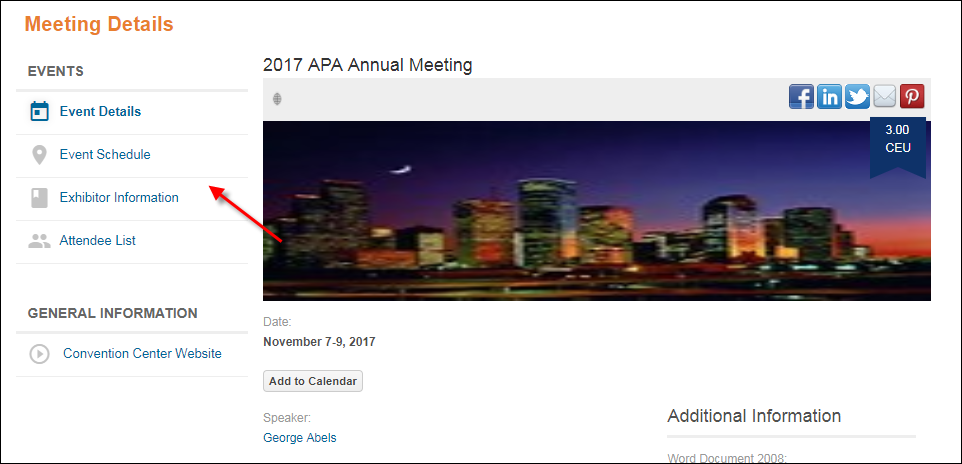Share the meeting by email
Image resolution: width=962 pixels, height=464 pixels.
click(884, 97)
